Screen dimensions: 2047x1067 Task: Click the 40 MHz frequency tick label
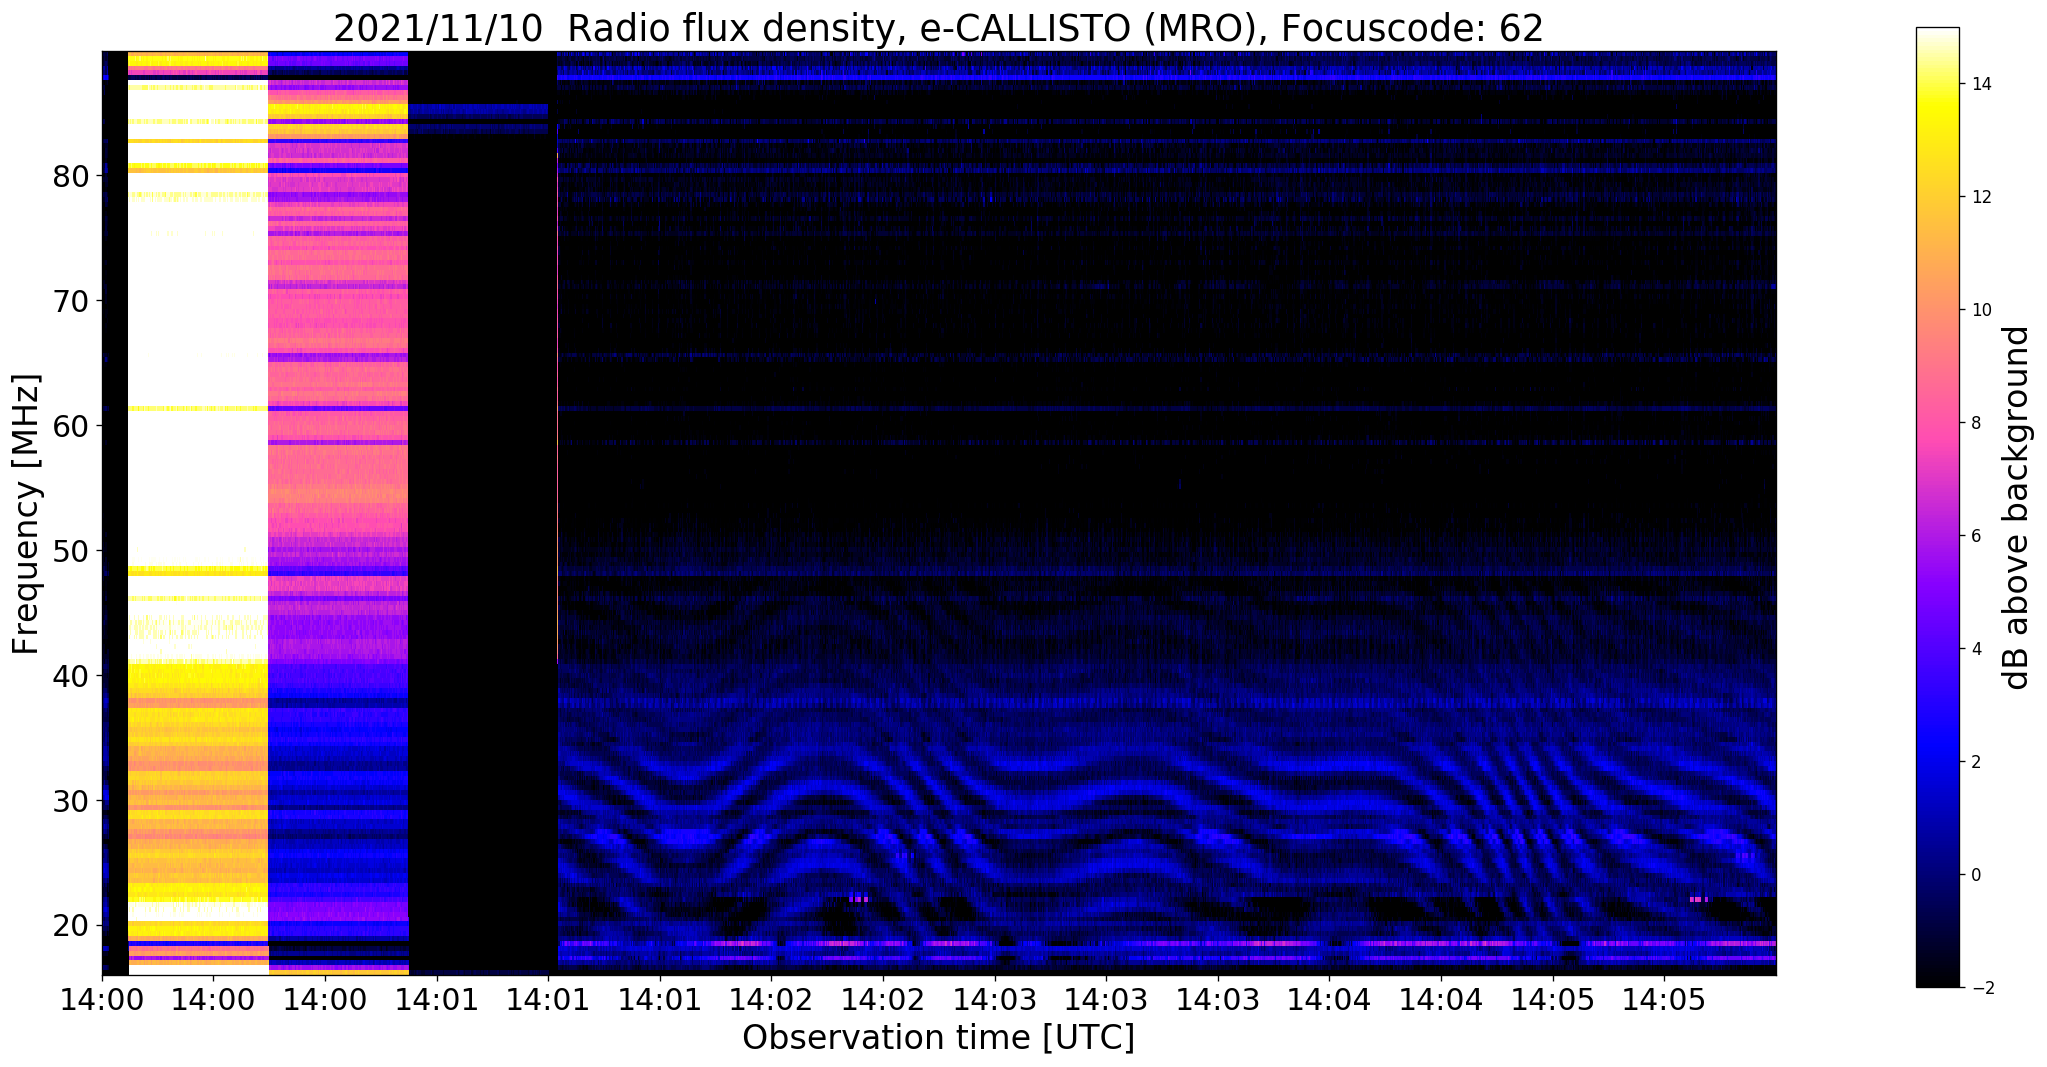tap(72, 676)
